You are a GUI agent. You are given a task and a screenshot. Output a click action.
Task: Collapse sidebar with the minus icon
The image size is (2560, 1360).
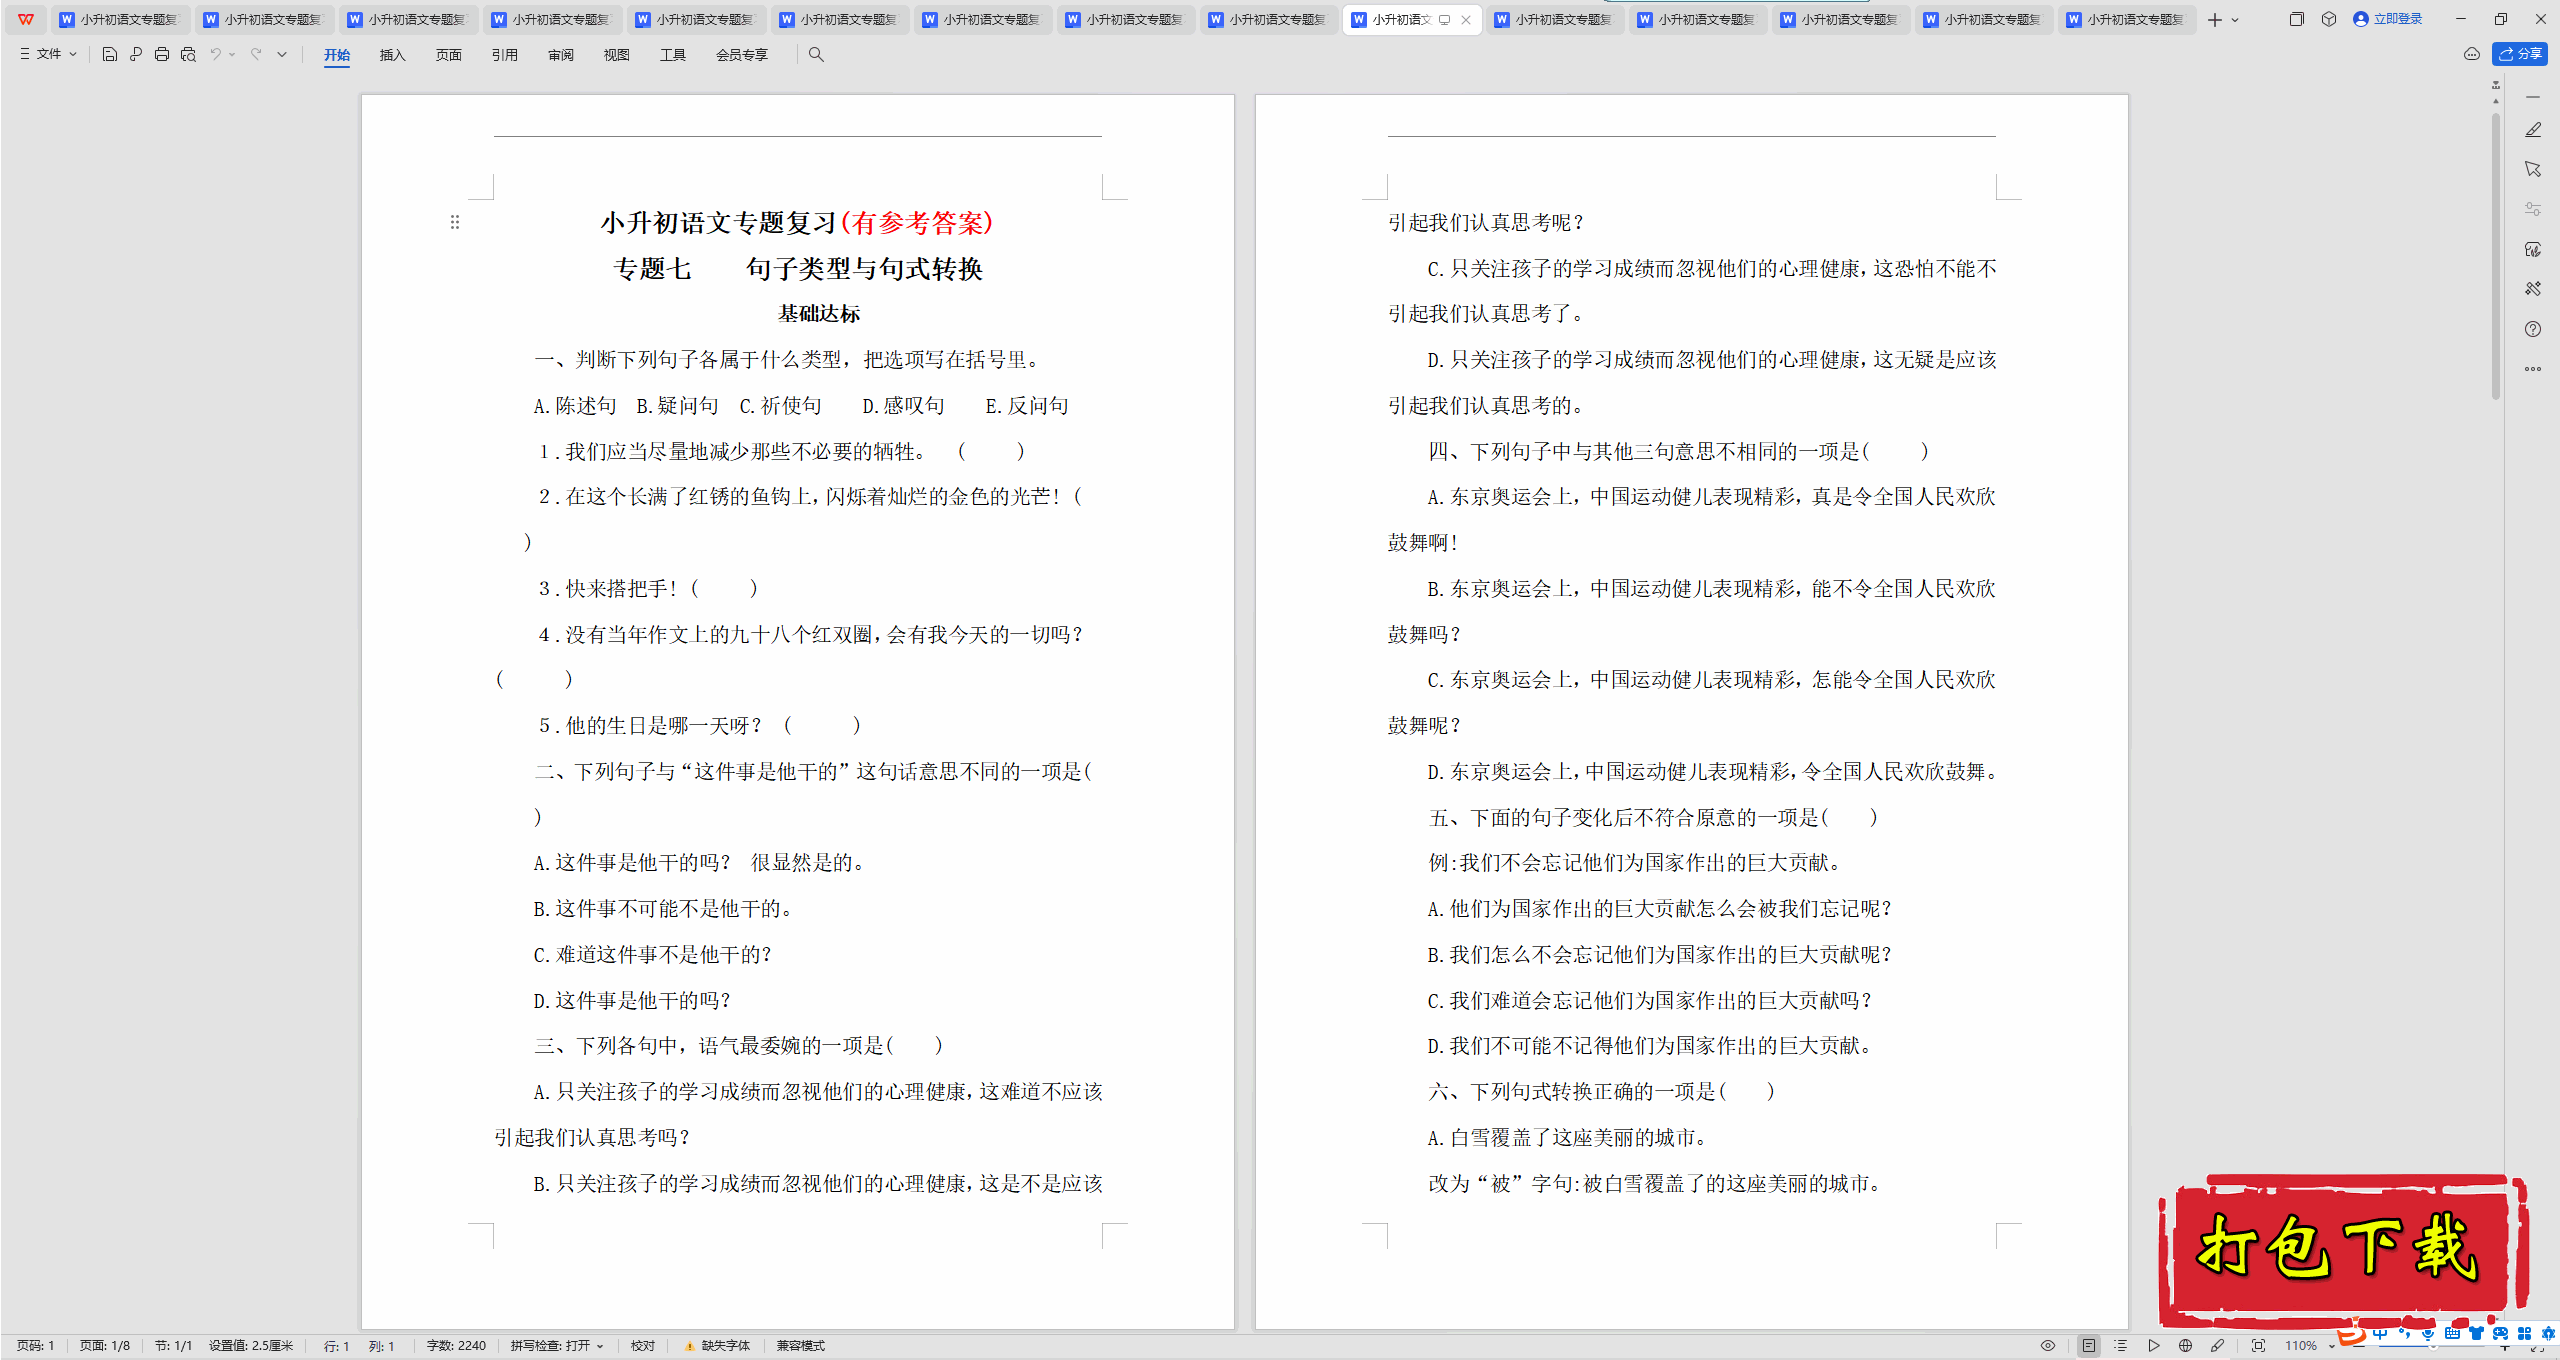tap(2533, 97)
